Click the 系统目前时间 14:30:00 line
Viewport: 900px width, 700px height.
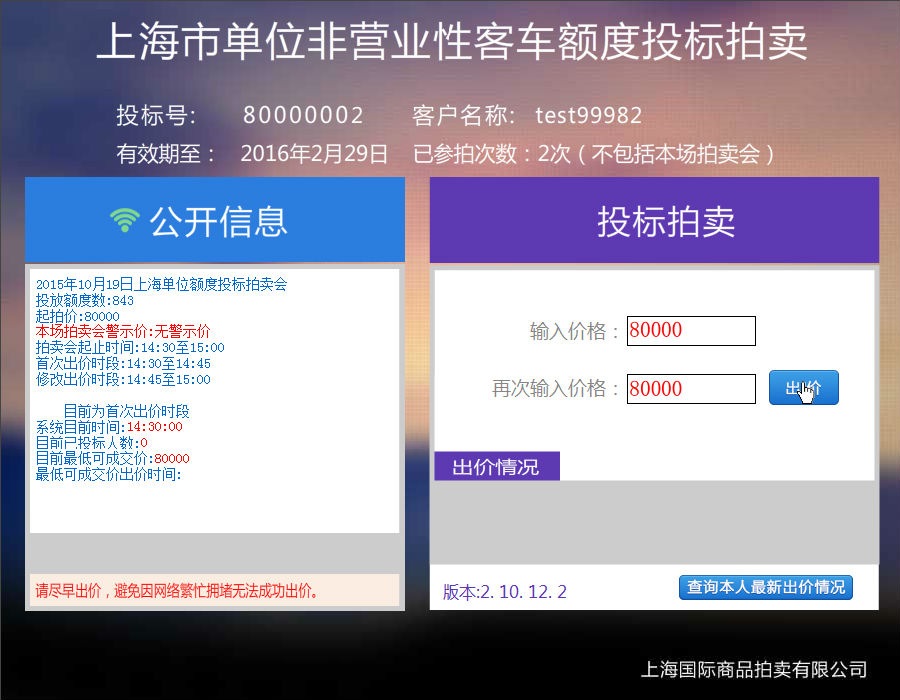click(109, 426)
